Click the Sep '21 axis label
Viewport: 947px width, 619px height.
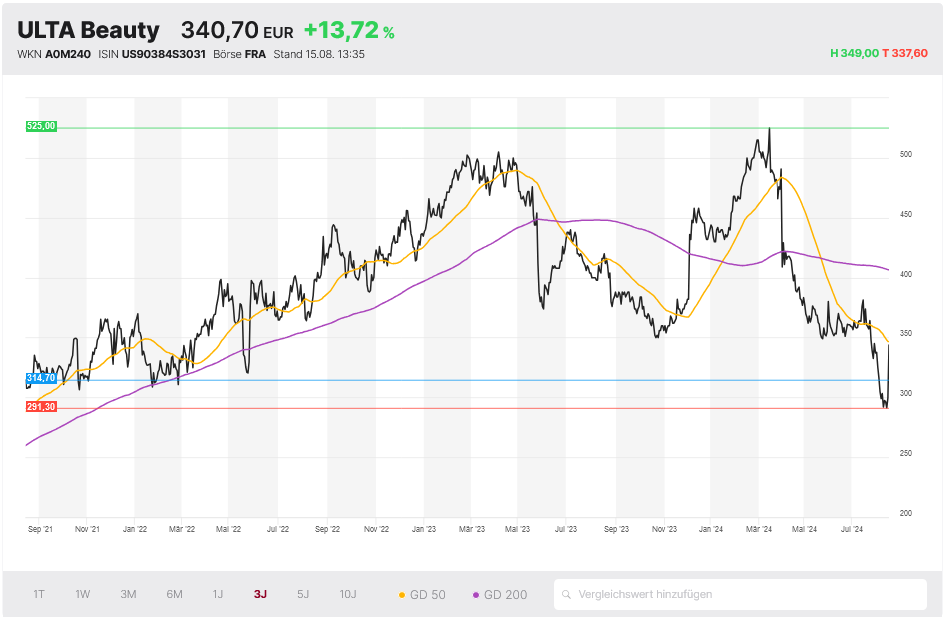coord(40,529)
